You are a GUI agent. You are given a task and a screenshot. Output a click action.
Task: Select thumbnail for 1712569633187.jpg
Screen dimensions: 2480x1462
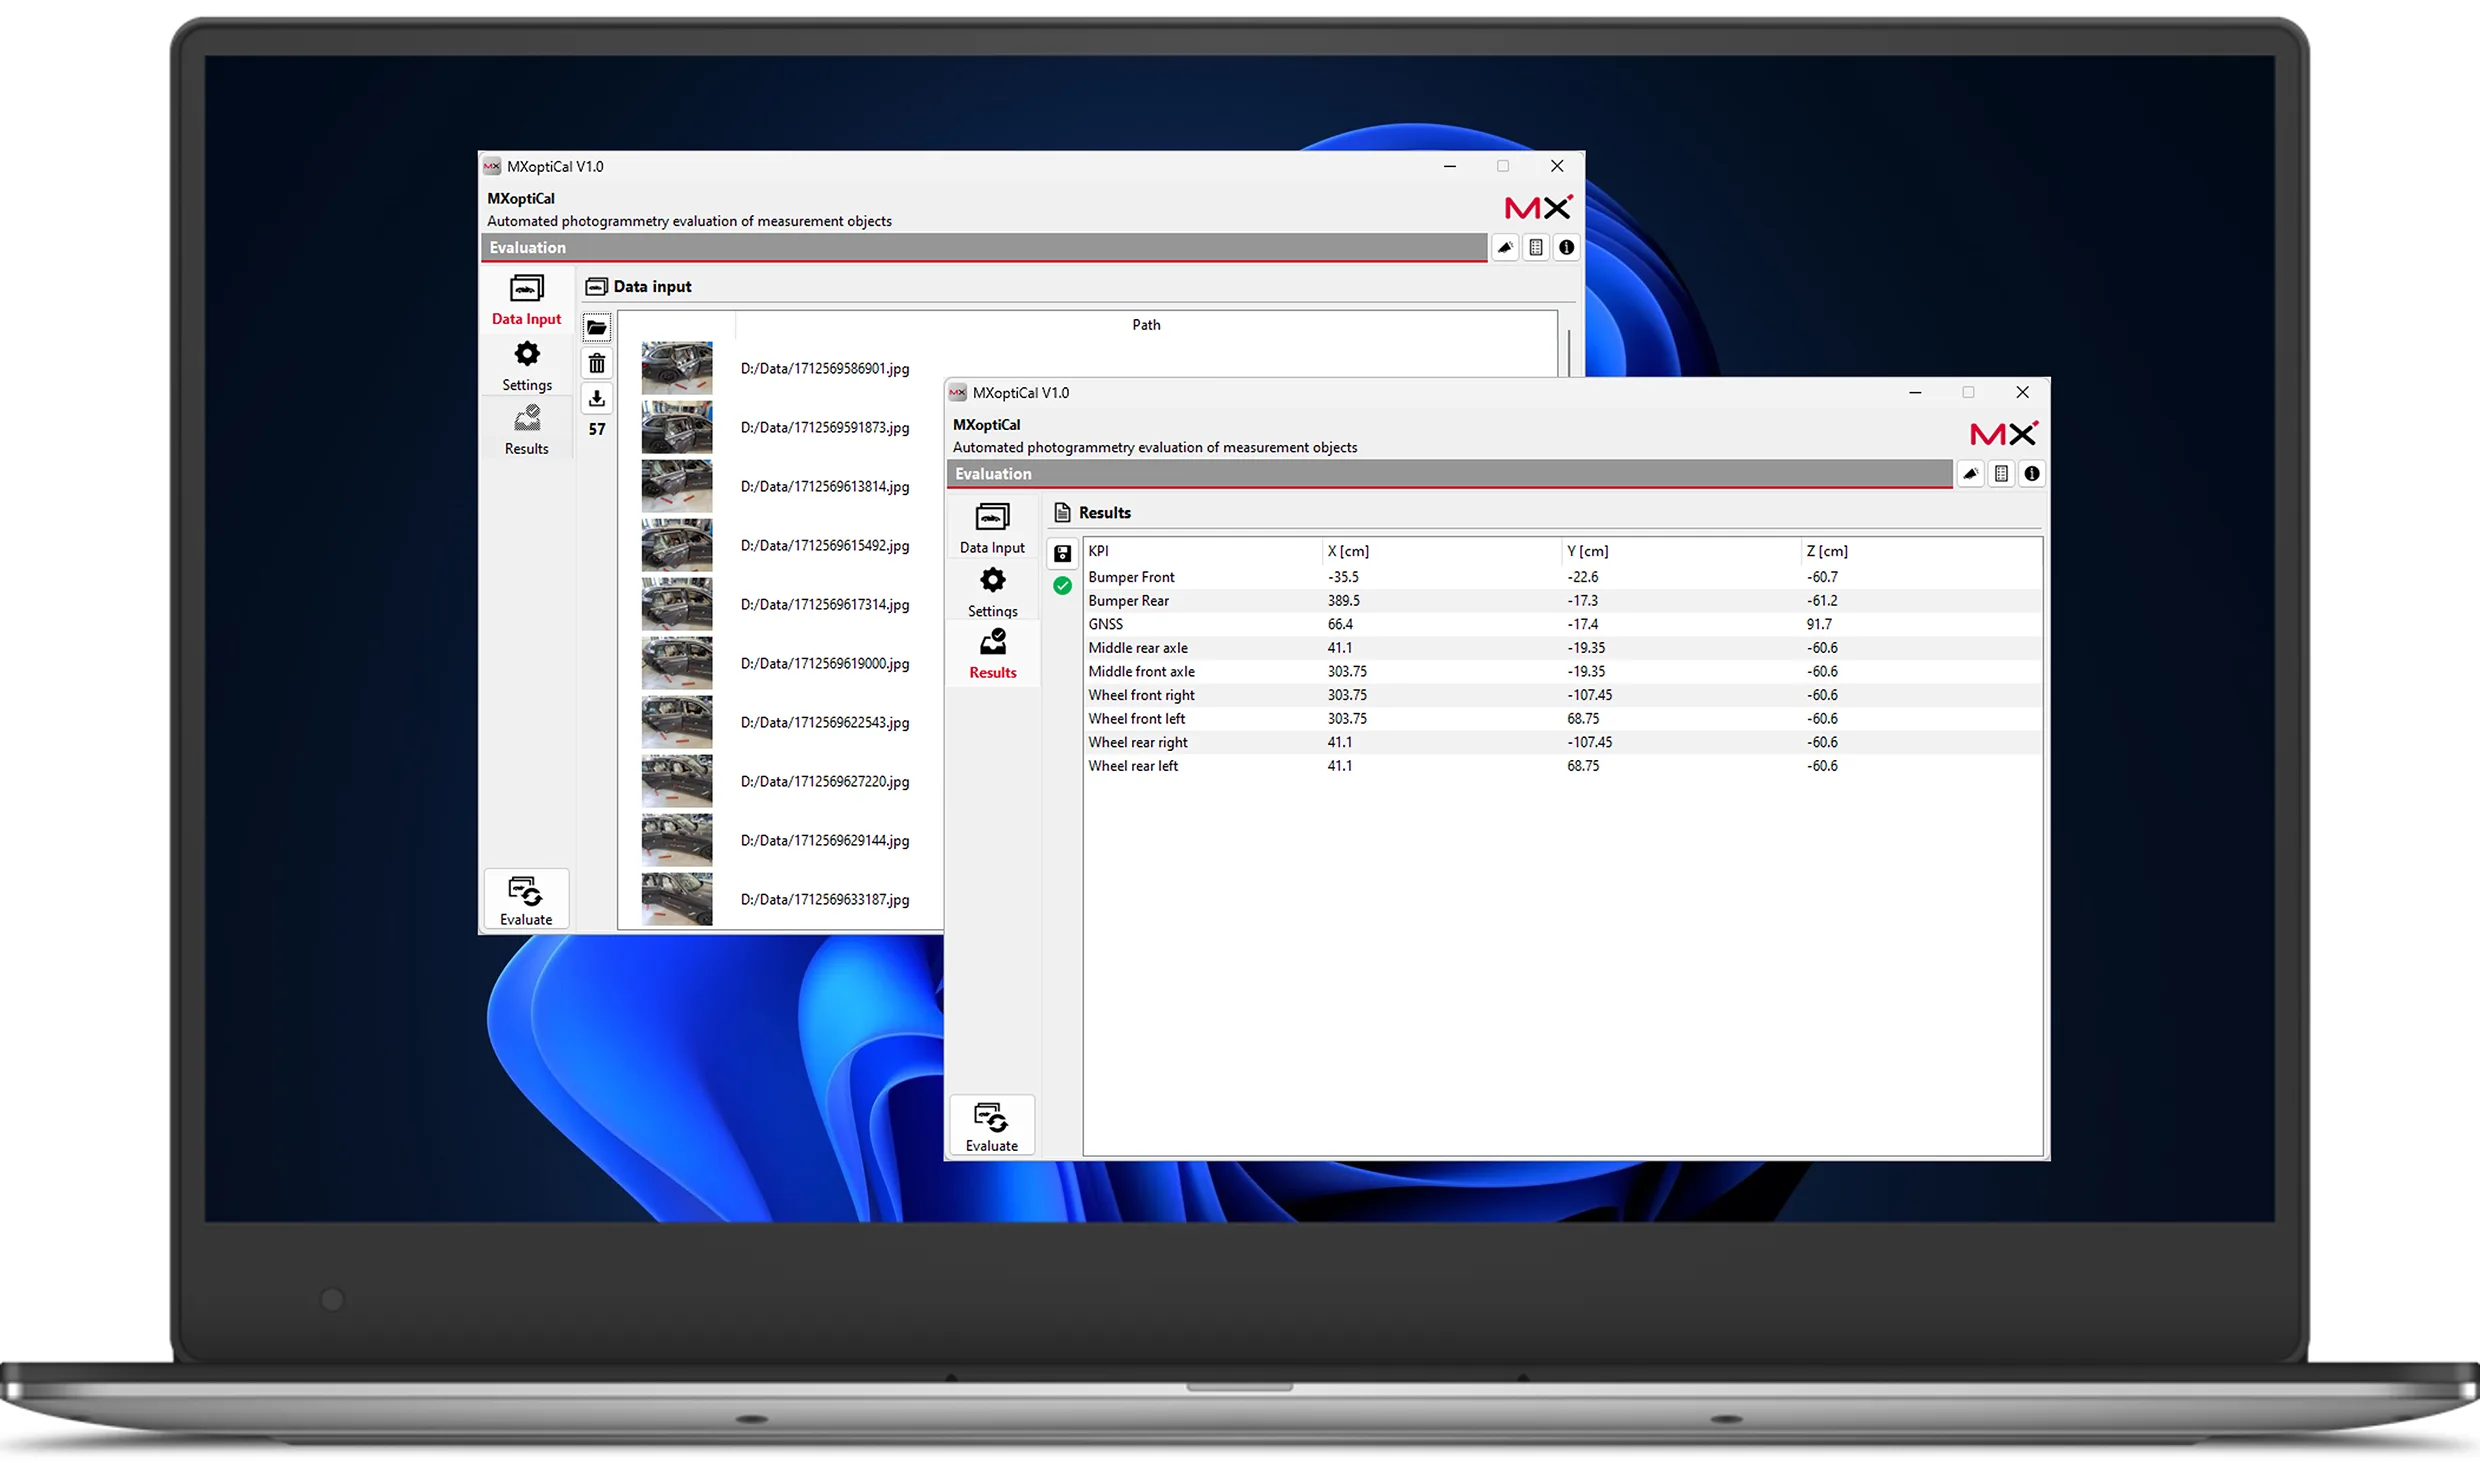tap(677, 899)
